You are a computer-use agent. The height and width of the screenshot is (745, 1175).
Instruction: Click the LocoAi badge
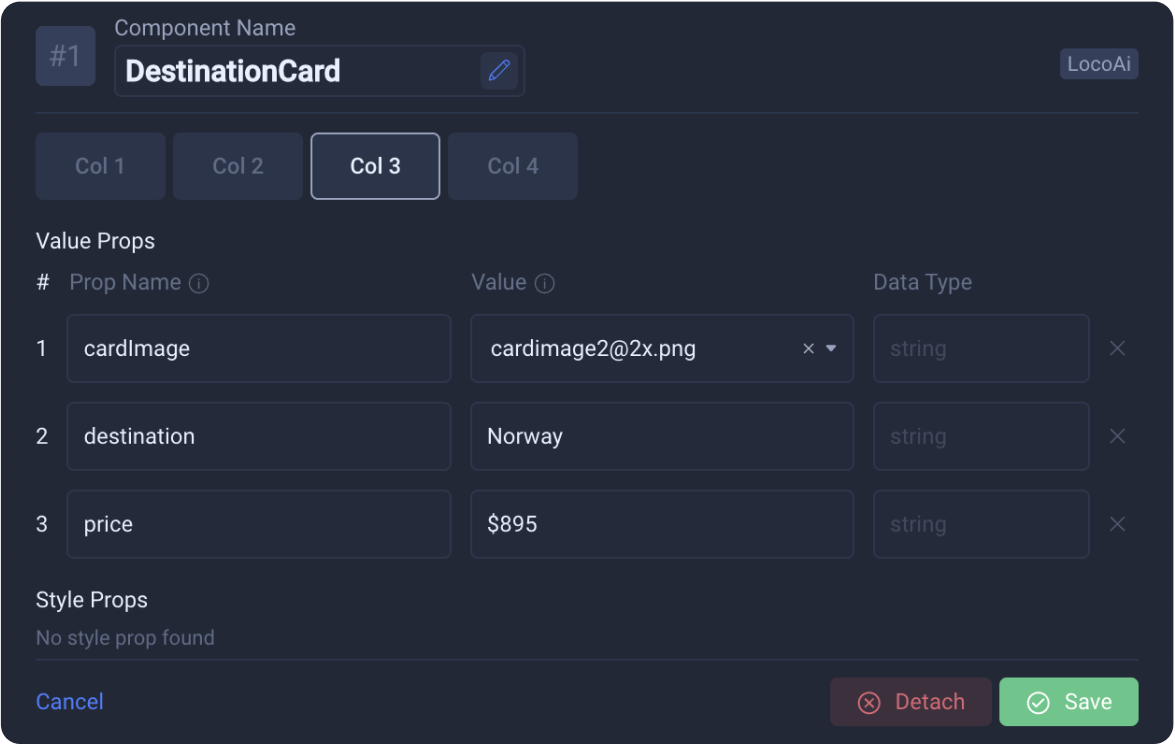coord(1099,64)
